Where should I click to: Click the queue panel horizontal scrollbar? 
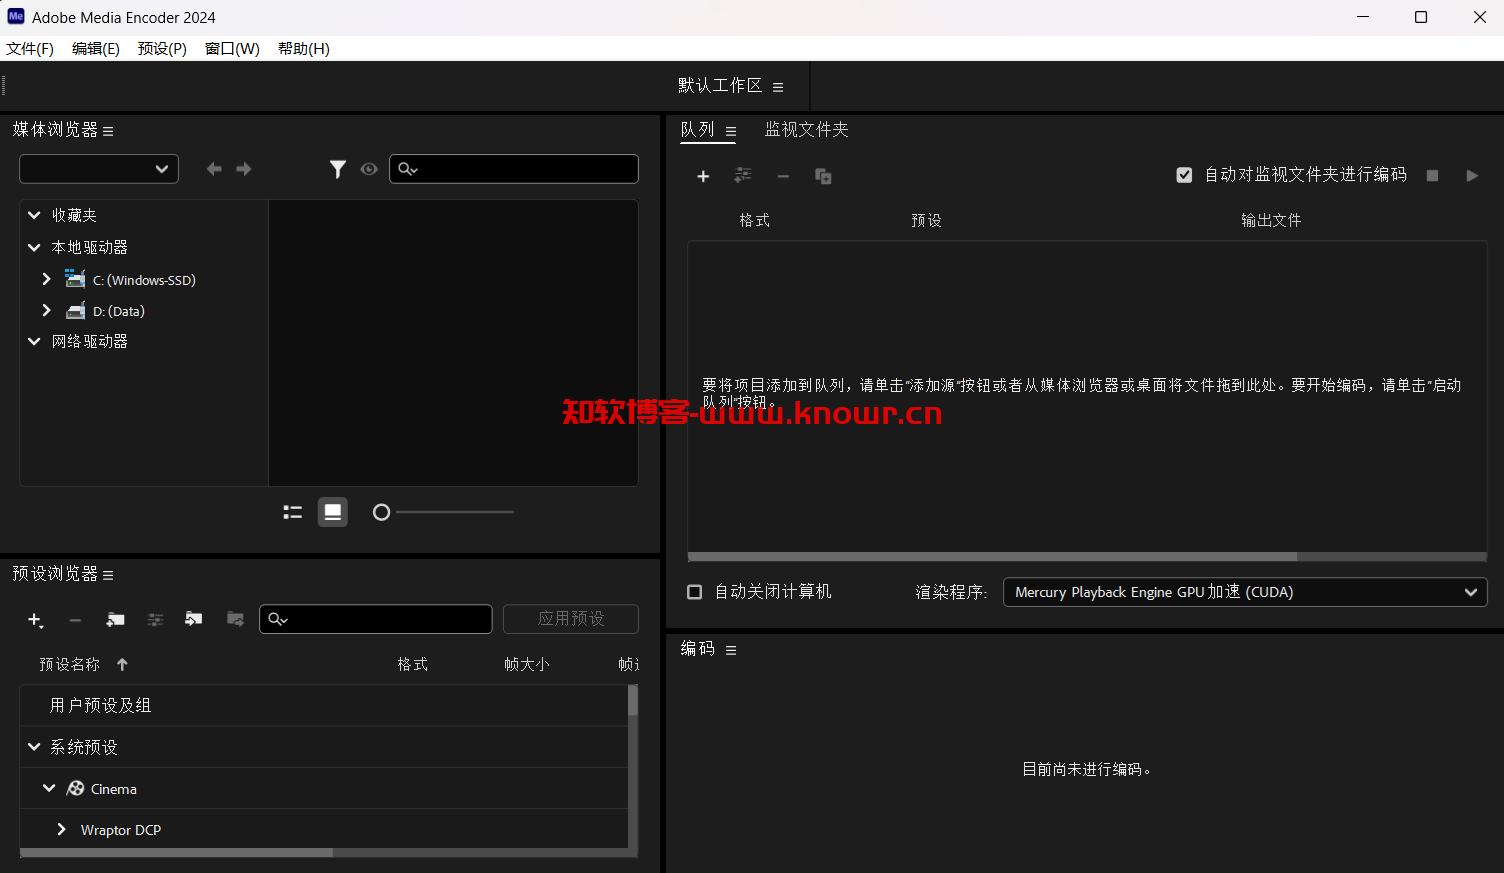click(992, 556)
